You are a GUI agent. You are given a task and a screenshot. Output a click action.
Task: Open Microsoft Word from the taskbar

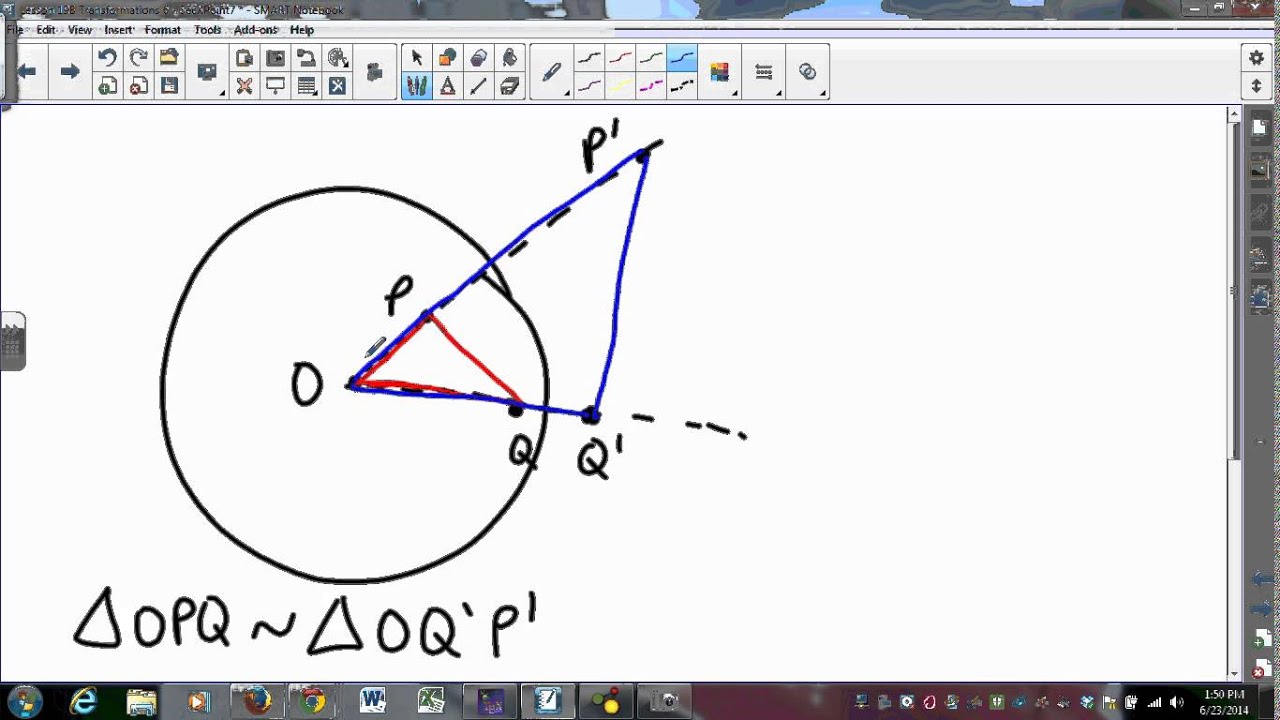tap(372, 701)
